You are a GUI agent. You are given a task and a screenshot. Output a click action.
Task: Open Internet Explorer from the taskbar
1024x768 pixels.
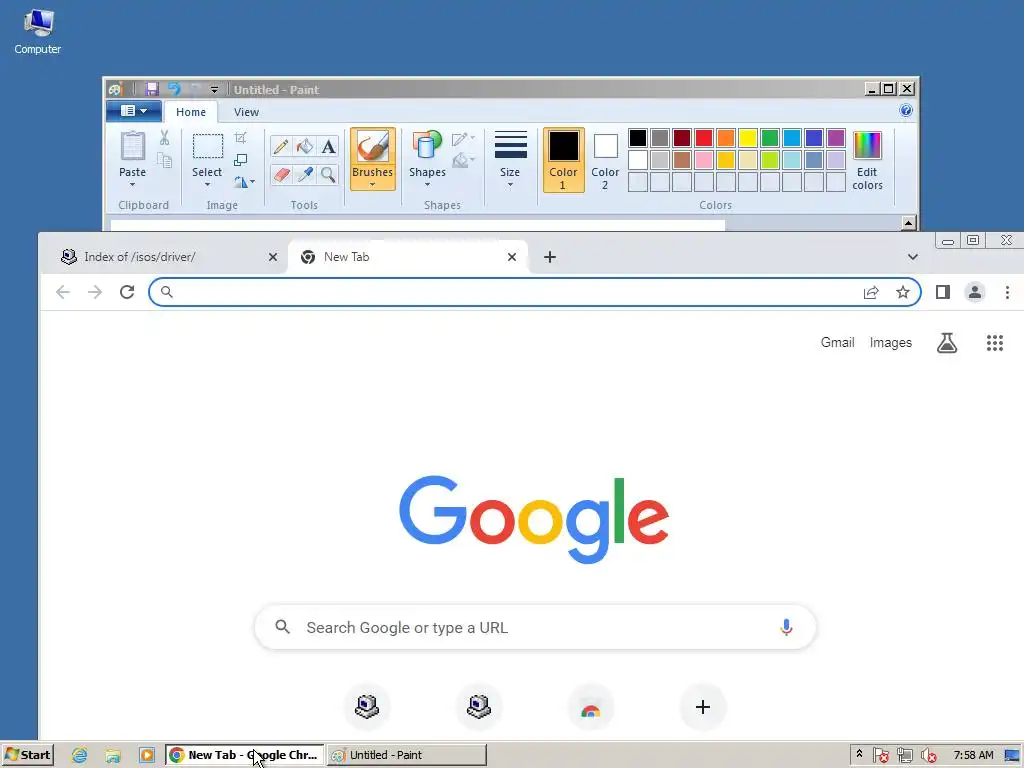(x=80, y=755)
